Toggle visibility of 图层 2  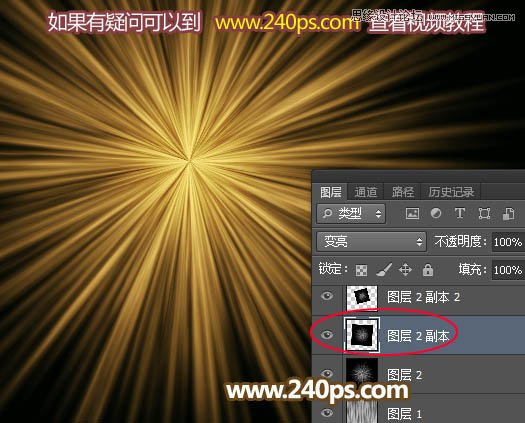(327, 373)
